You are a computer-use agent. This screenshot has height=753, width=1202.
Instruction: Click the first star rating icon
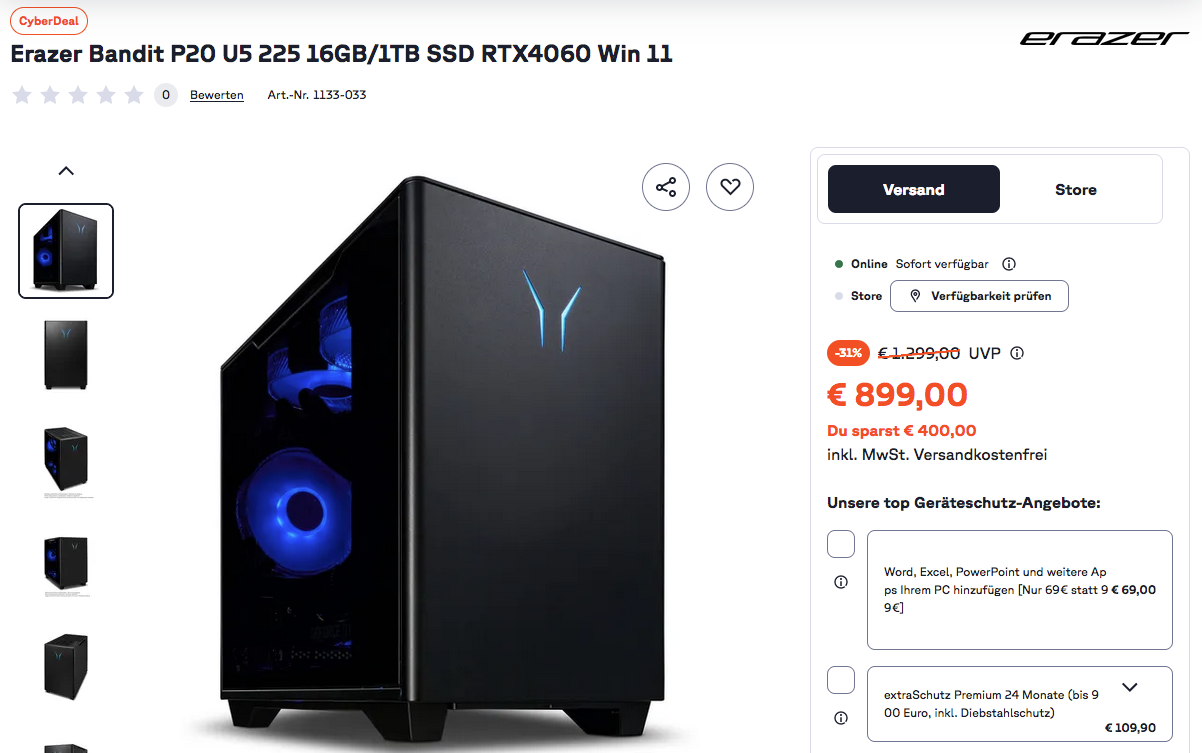point(22,95)
